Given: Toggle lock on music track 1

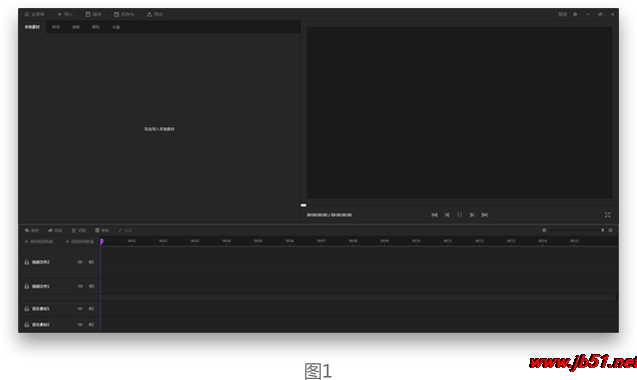Looking at the screenshot, I should coord(26,309).
